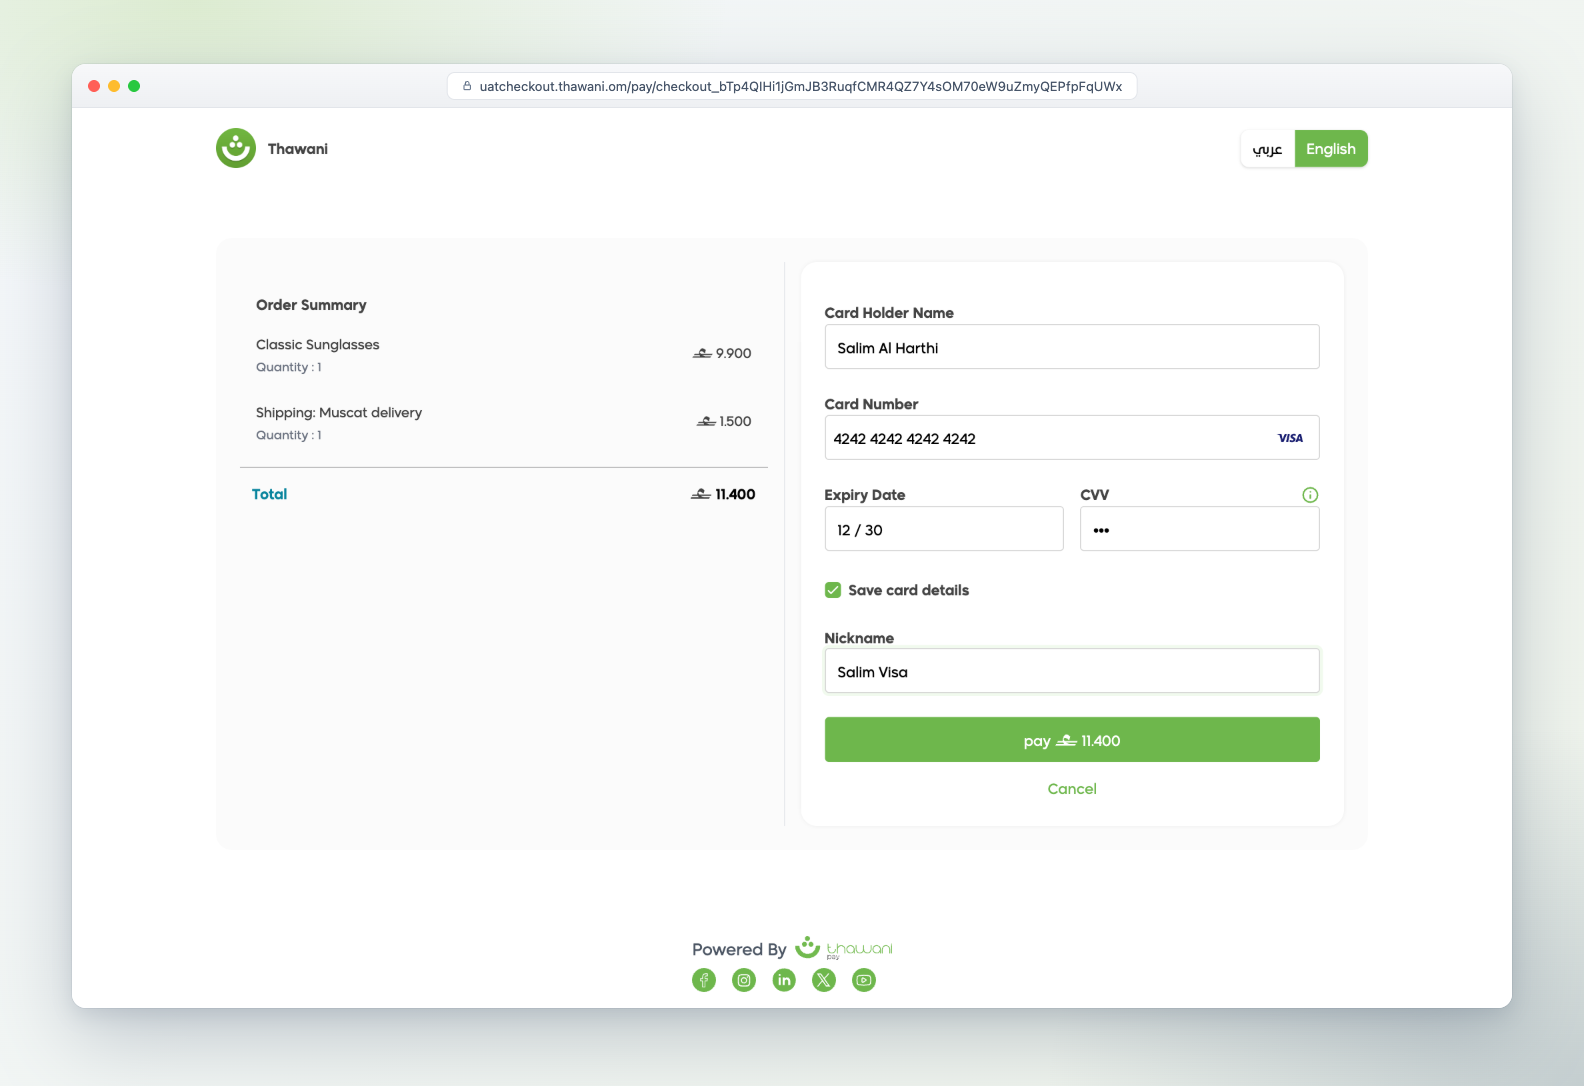Click the 1.500 shipping price

pos(724,421)
